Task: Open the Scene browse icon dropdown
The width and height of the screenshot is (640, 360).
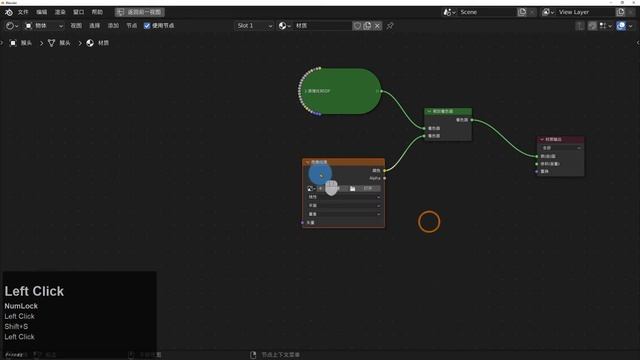Action: (449, 12)
